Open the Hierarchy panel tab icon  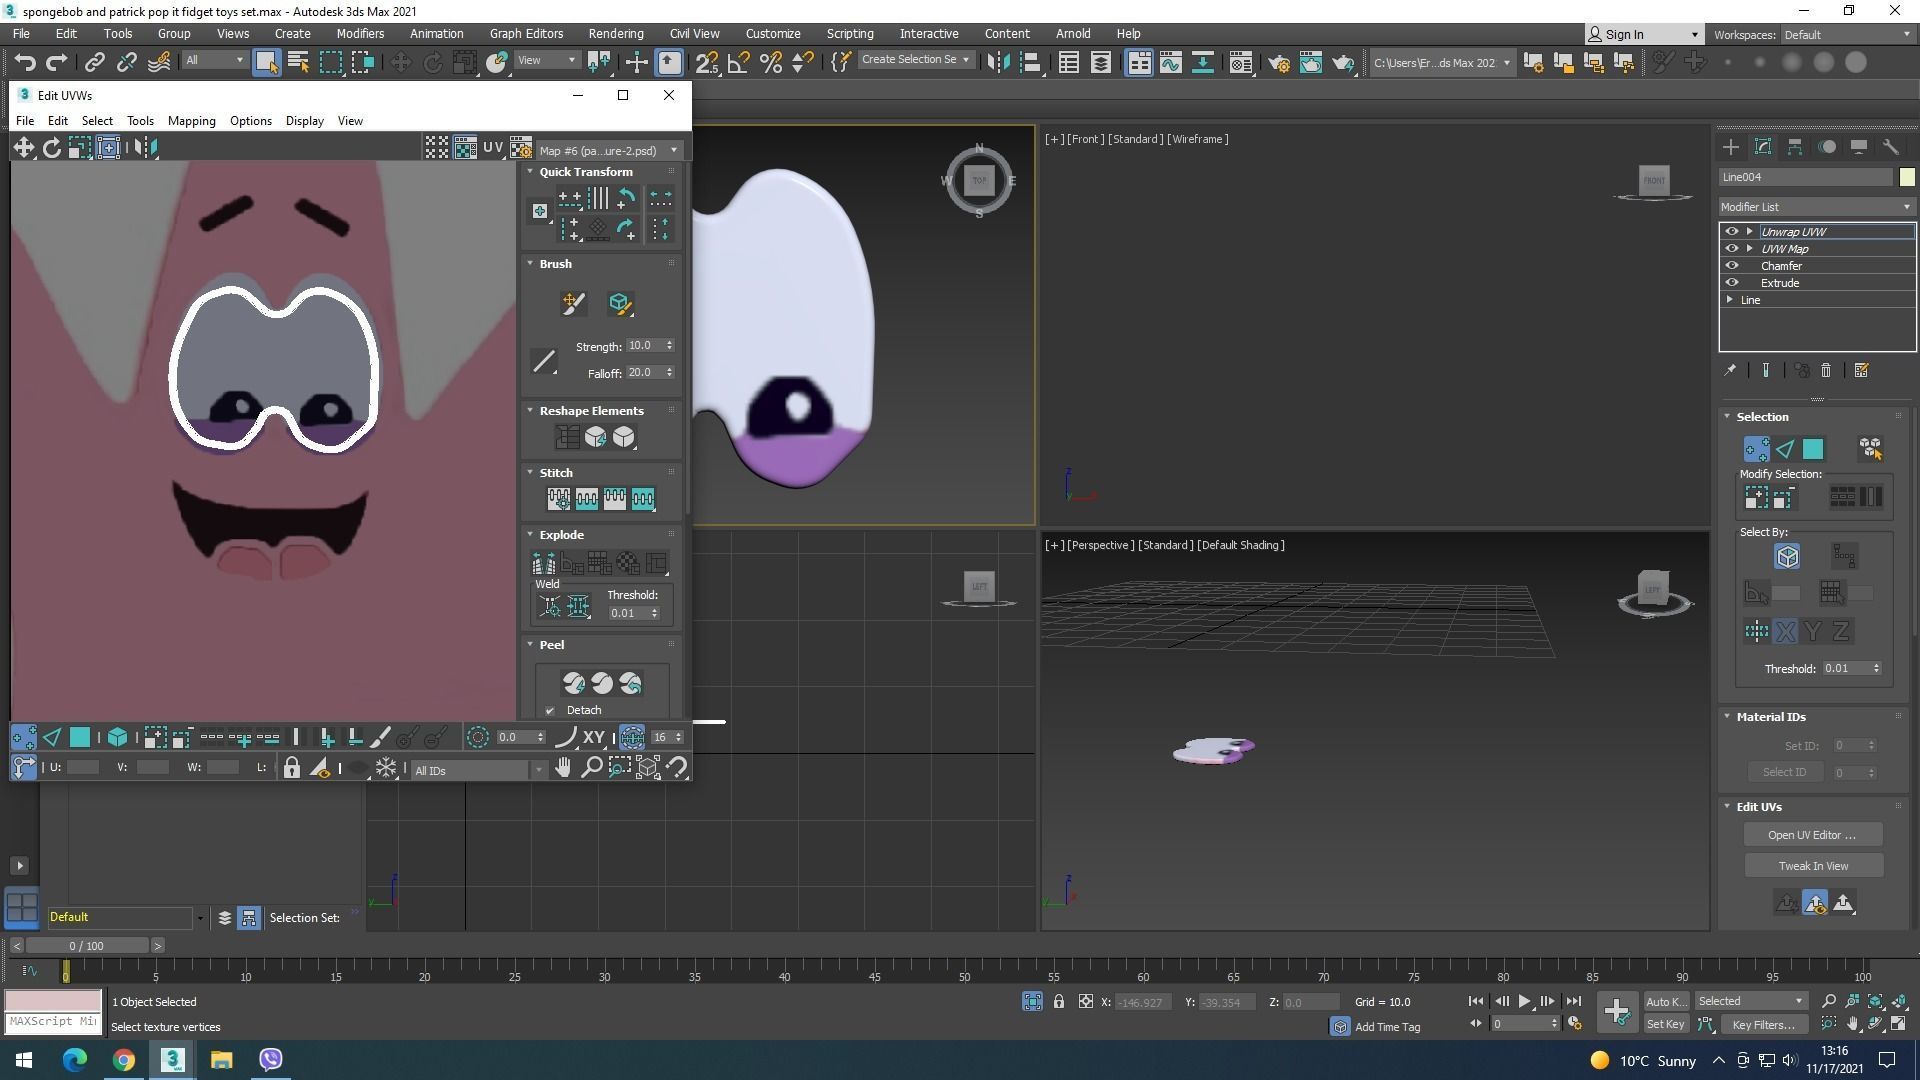click(1794, 147)
